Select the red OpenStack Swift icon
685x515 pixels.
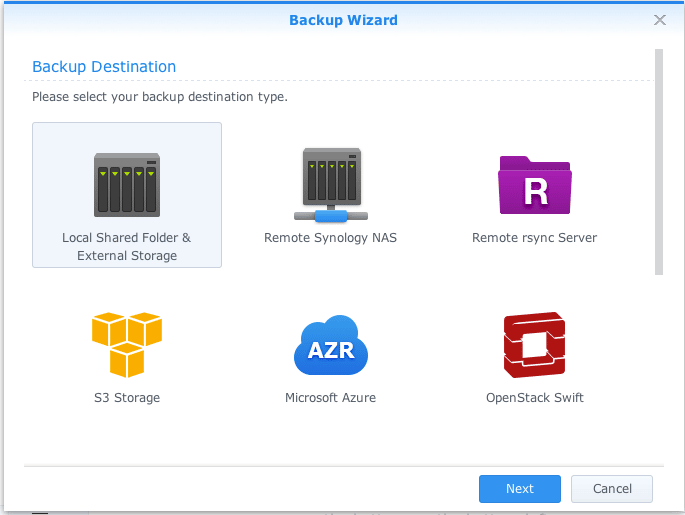[x=535, y=345]
